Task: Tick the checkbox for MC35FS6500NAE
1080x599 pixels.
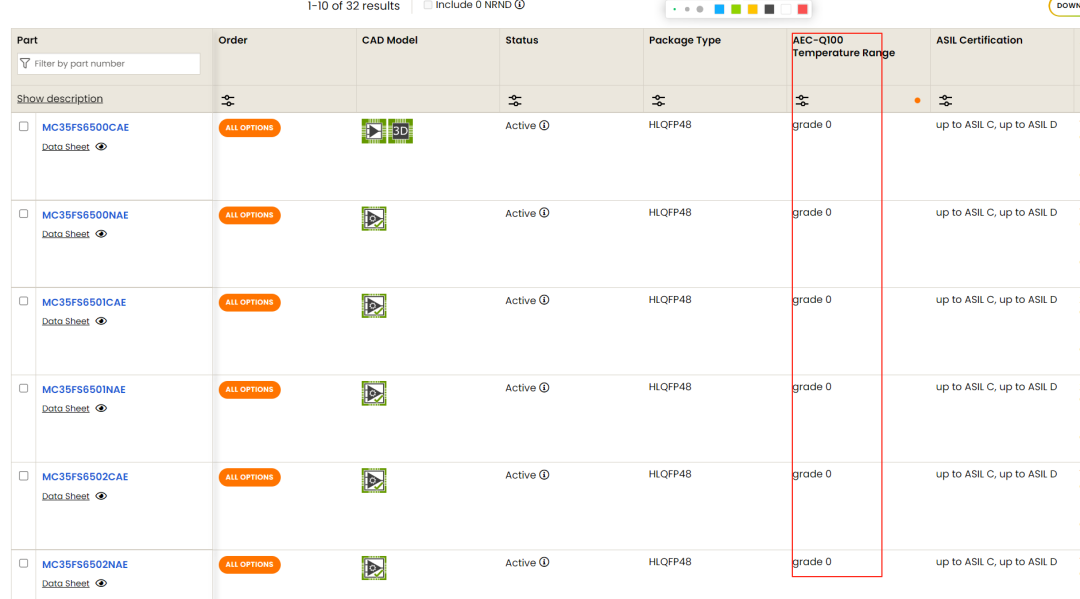Action: pos(23,214)
